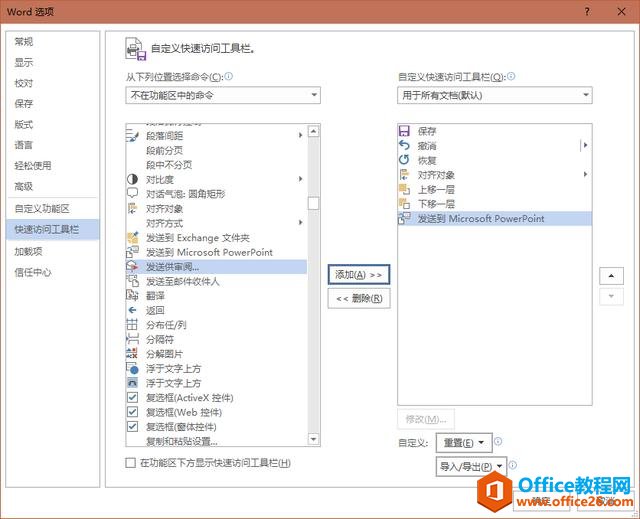Click the 上移一层 bring forward icon

[x=404, y=189]
